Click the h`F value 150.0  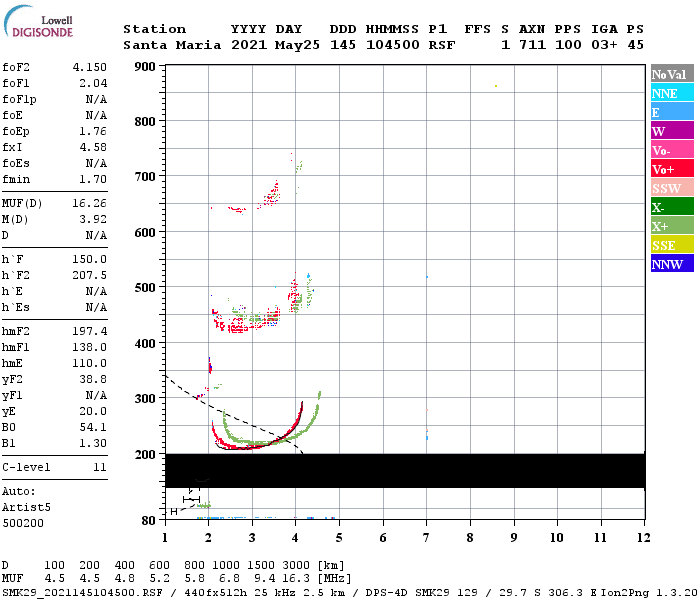(90, 259)
